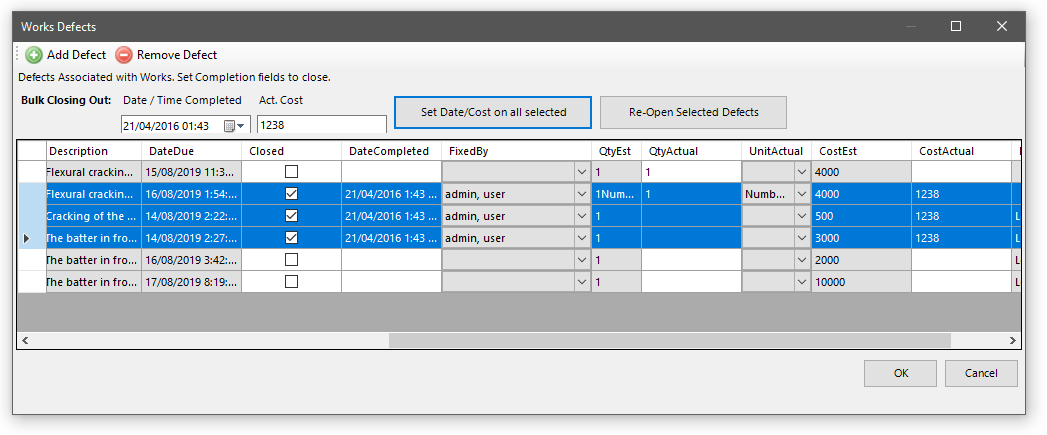This screenshot has width=1047, height=435.
Task: Tick Closed checkbox for 15/08/2019 defect
Action: 291,172
